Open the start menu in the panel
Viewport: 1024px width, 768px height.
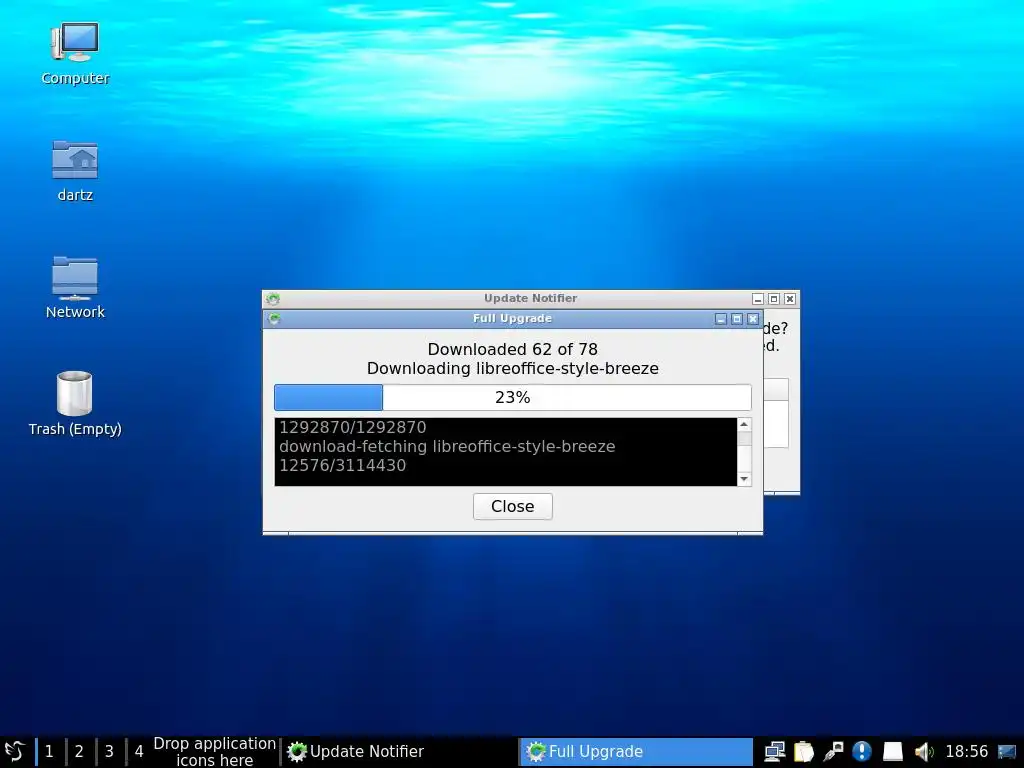14,751
